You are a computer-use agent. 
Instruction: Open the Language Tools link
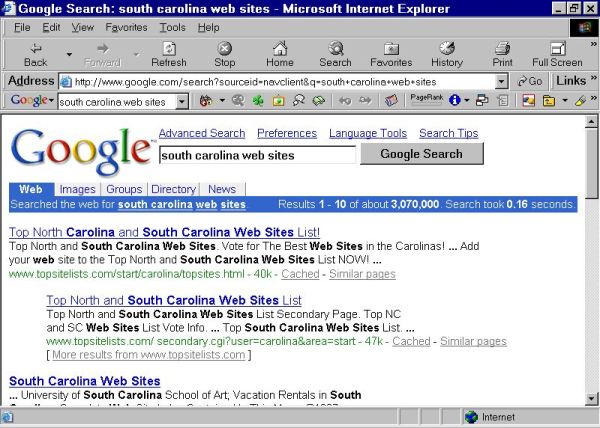point(368,133)
